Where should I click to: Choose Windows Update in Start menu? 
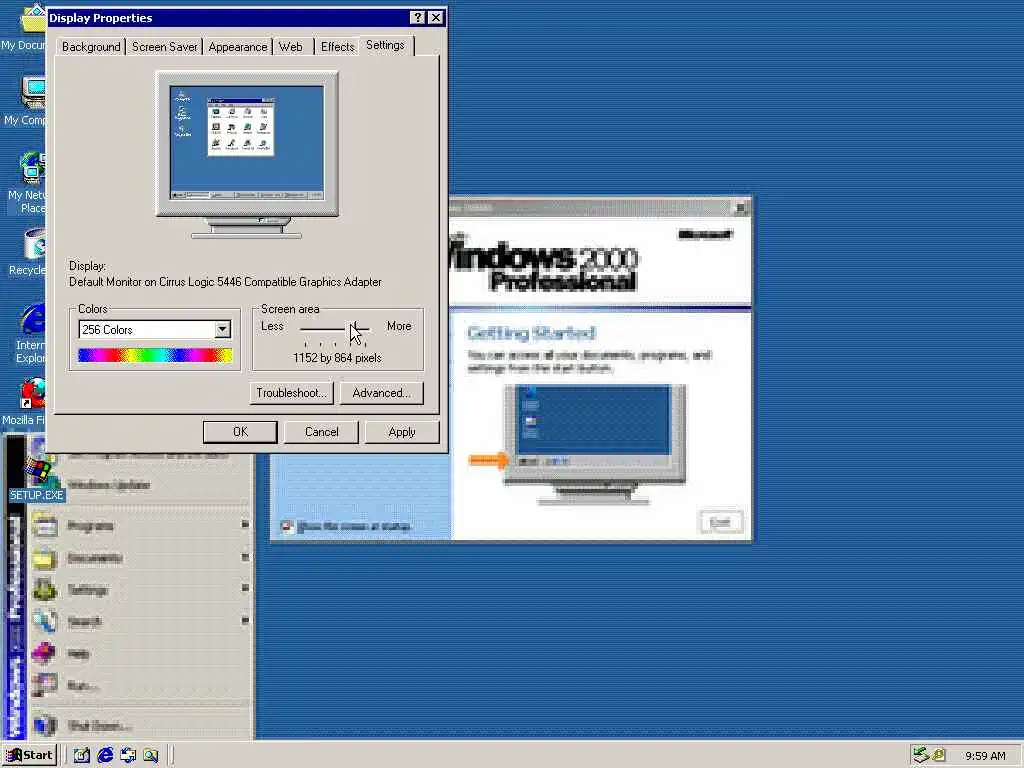[x=108, y=485]
